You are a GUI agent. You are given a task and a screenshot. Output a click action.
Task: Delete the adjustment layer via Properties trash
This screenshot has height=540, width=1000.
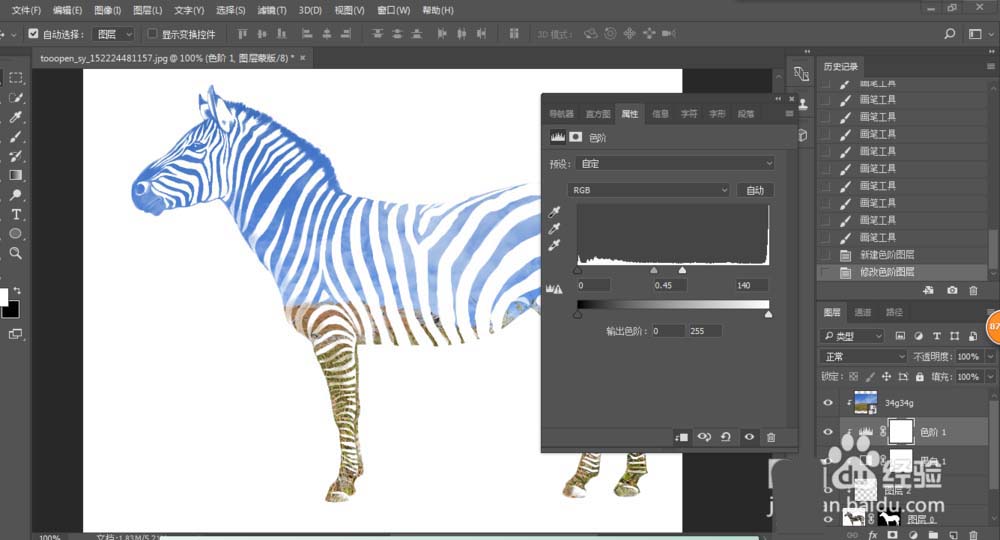coord(771,437)
